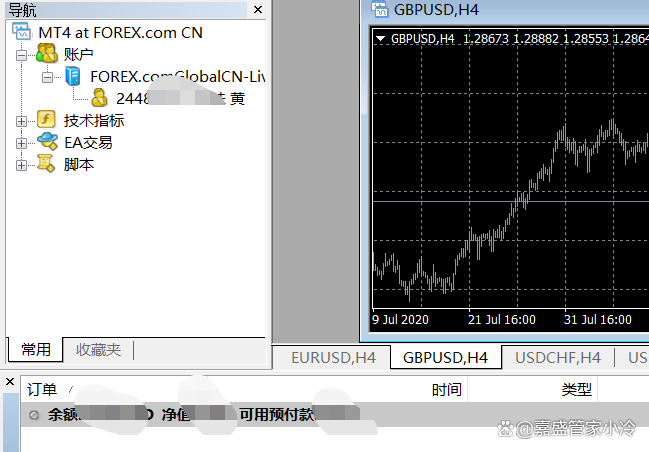Screen dimensions: 649x452
Task: Click the GBPUSD,H4 chart info dropdown triangle
Action: [380, 38]
